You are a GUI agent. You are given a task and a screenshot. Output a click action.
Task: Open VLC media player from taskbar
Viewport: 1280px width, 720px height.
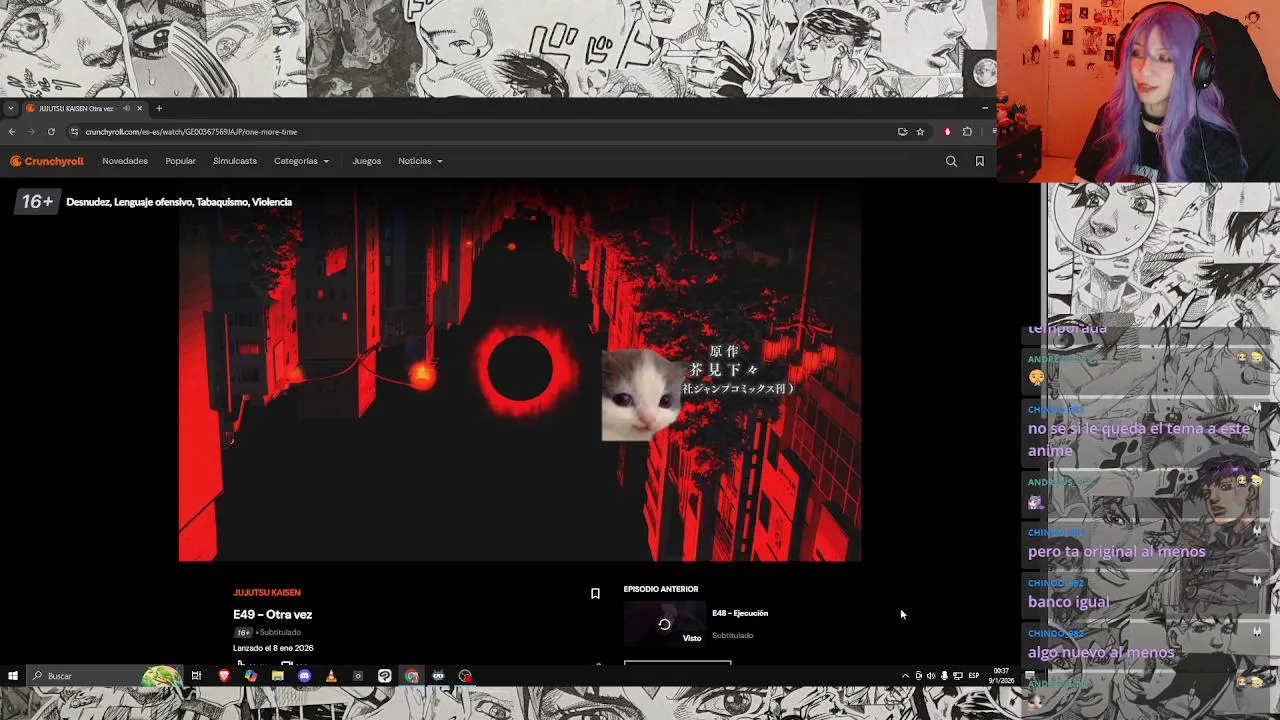coord(331,676)
